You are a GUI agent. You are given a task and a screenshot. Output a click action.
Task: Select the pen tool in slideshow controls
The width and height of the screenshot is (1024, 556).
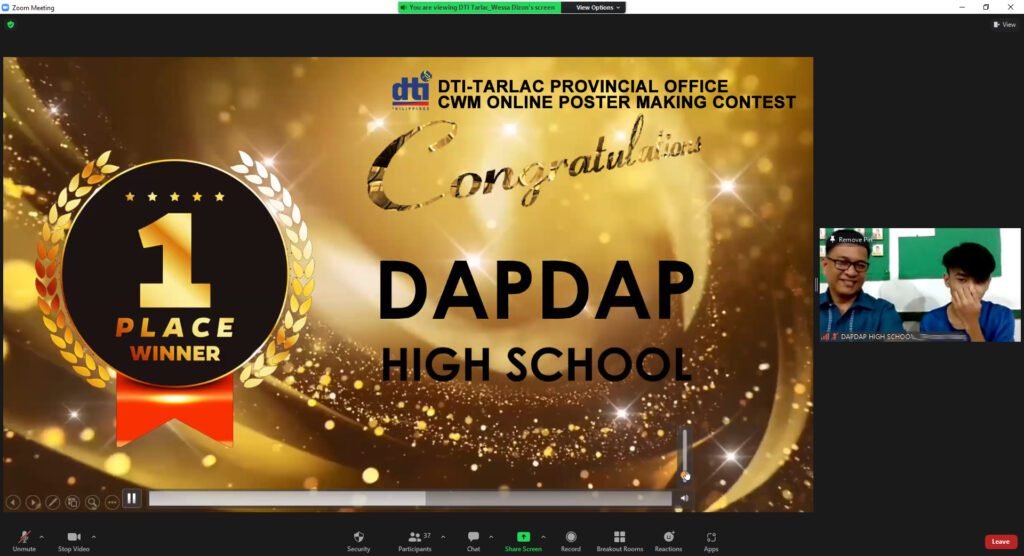pyautogui.click(x=53, y=502)
